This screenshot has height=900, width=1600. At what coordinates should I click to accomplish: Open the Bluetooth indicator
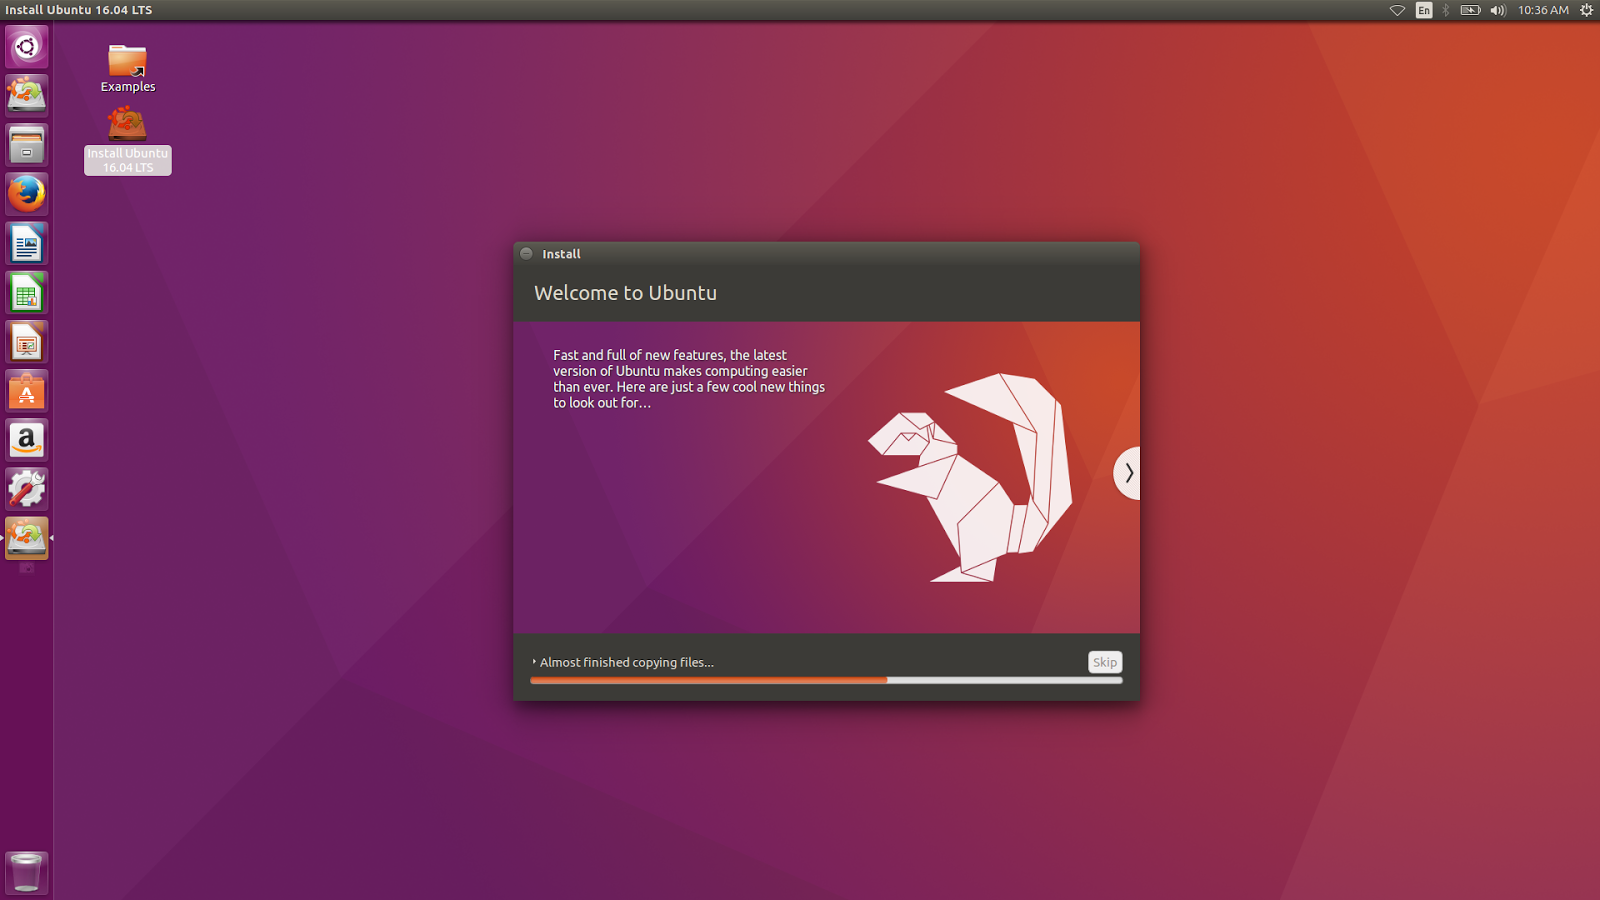tap(1446, 10)
